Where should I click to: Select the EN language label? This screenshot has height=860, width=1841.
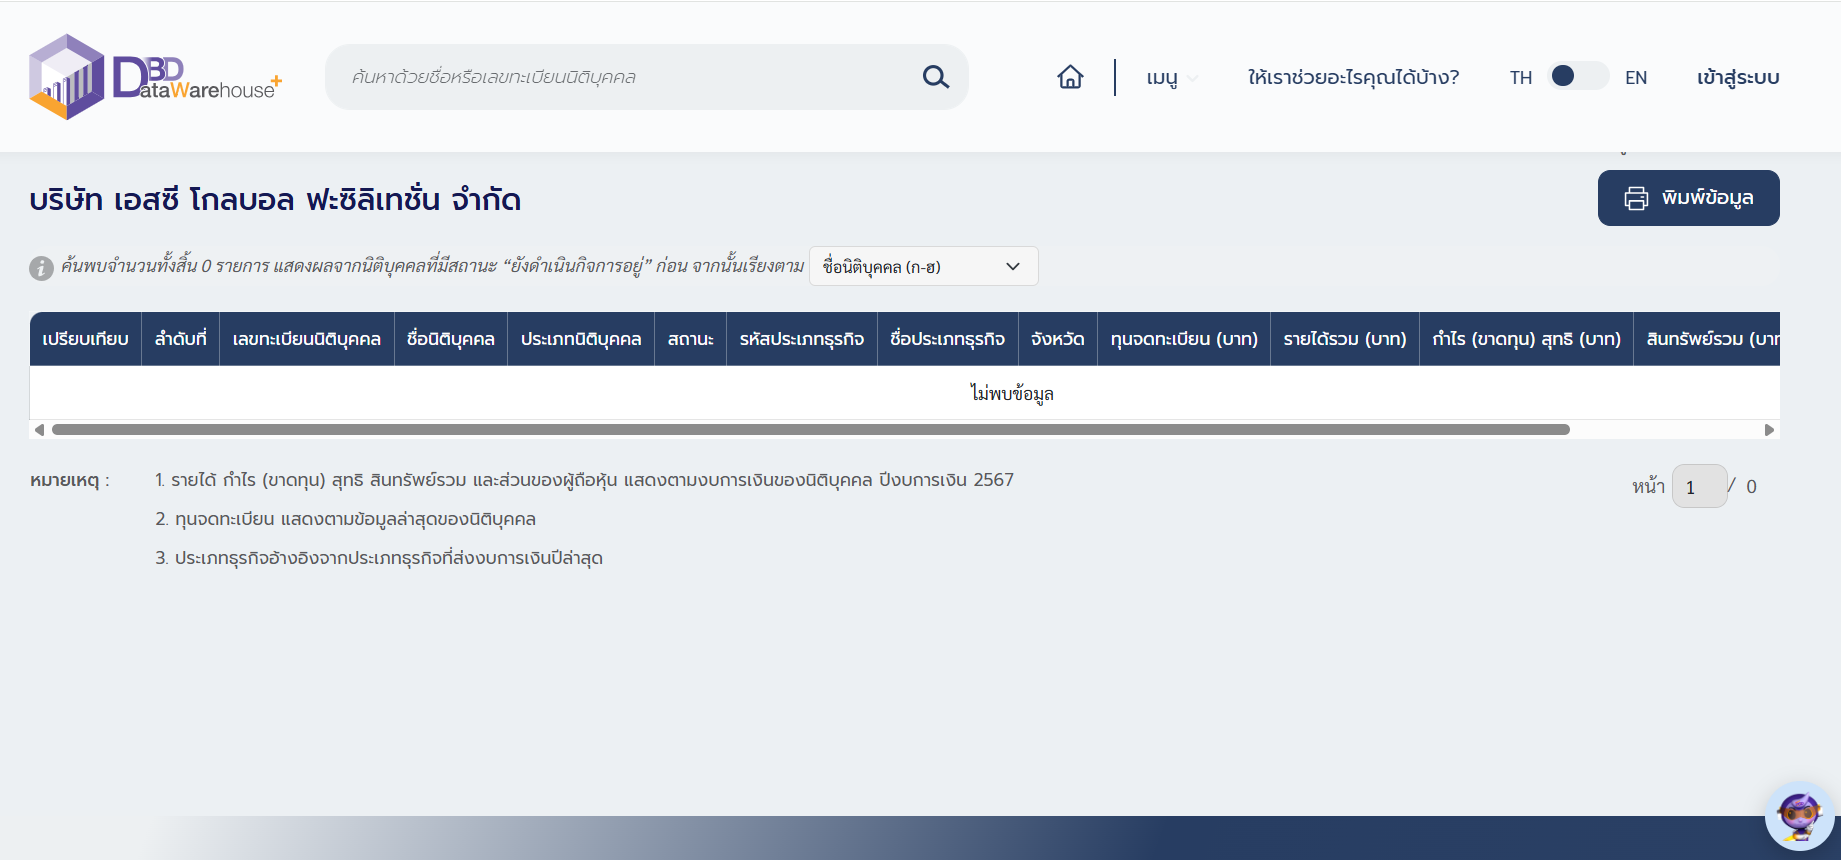(x=1636, y=77)
